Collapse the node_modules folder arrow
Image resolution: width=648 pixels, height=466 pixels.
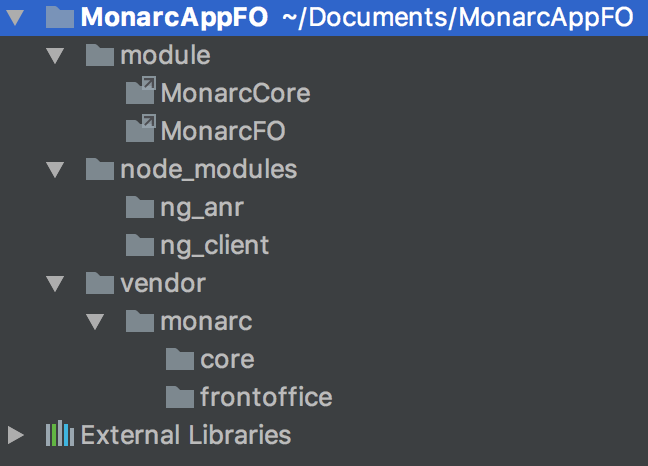tap(55, 170)
